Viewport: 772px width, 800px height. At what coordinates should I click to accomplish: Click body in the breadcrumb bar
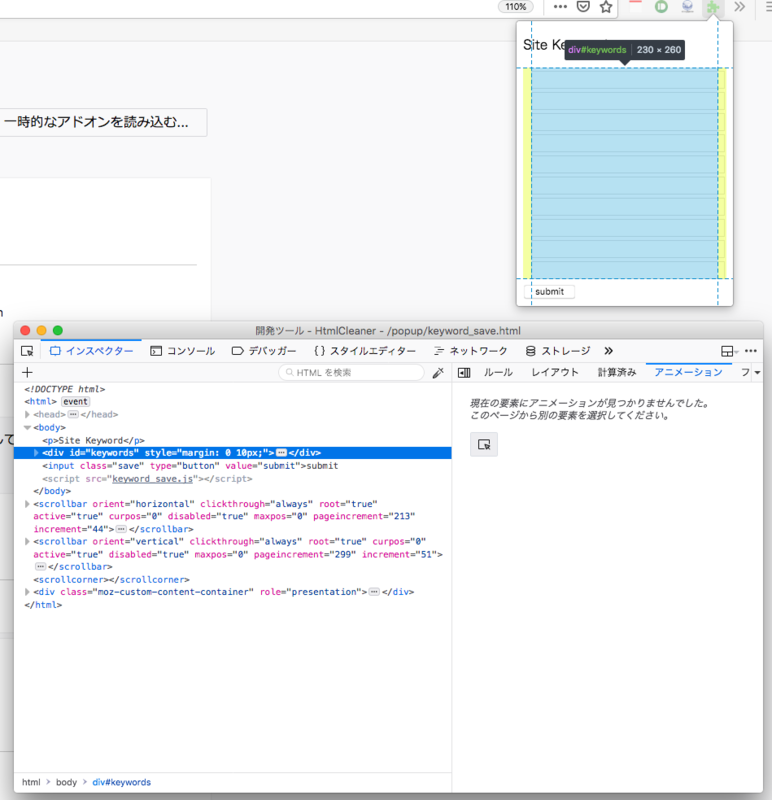coord(66,782)
